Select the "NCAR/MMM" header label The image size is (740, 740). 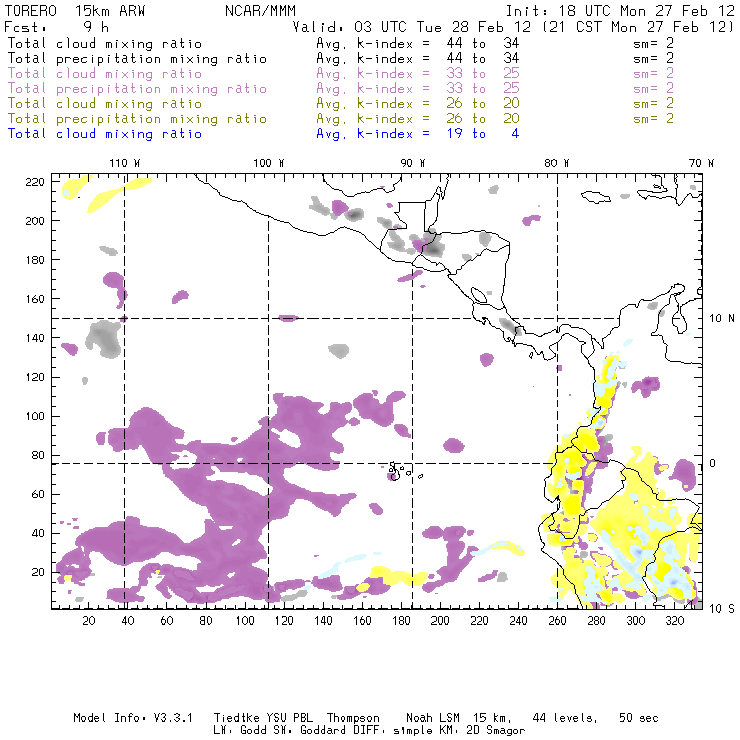(x=260, y=11)
